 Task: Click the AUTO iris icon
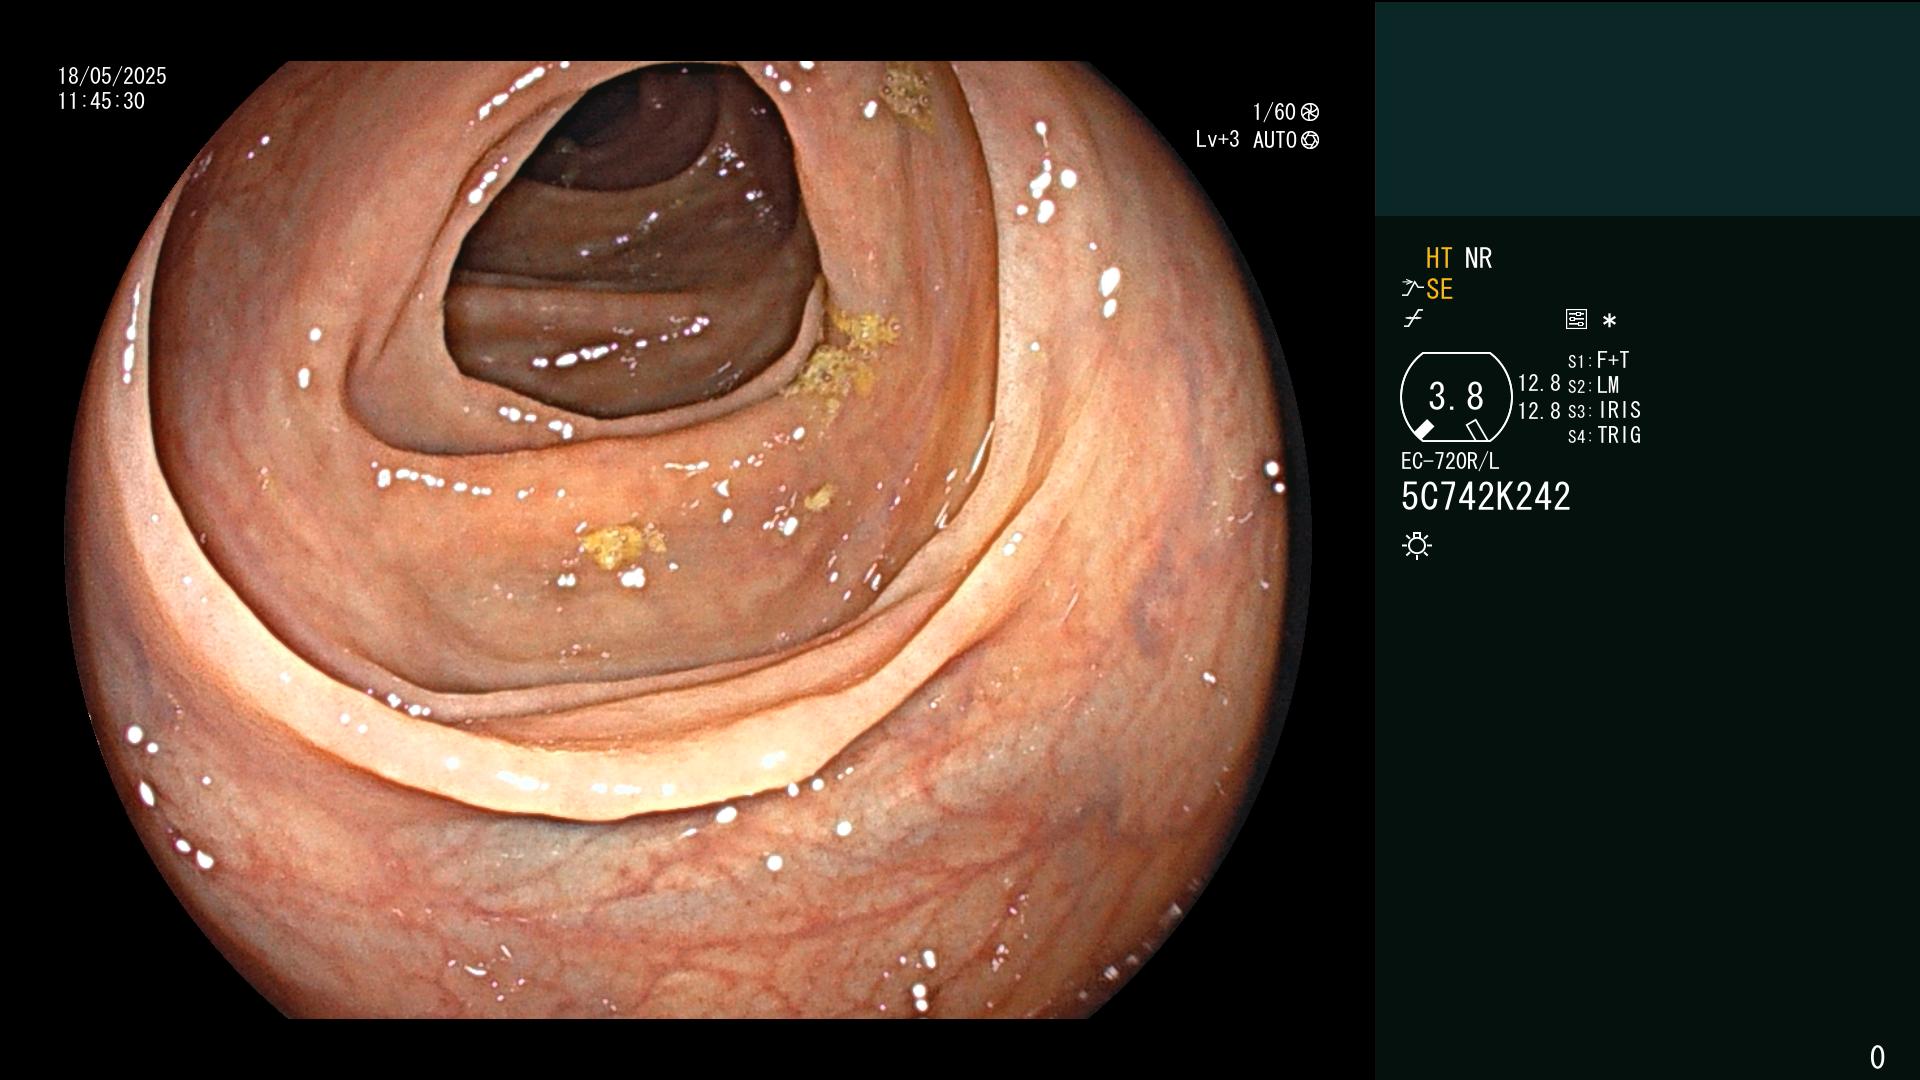tap(1310, 140)
